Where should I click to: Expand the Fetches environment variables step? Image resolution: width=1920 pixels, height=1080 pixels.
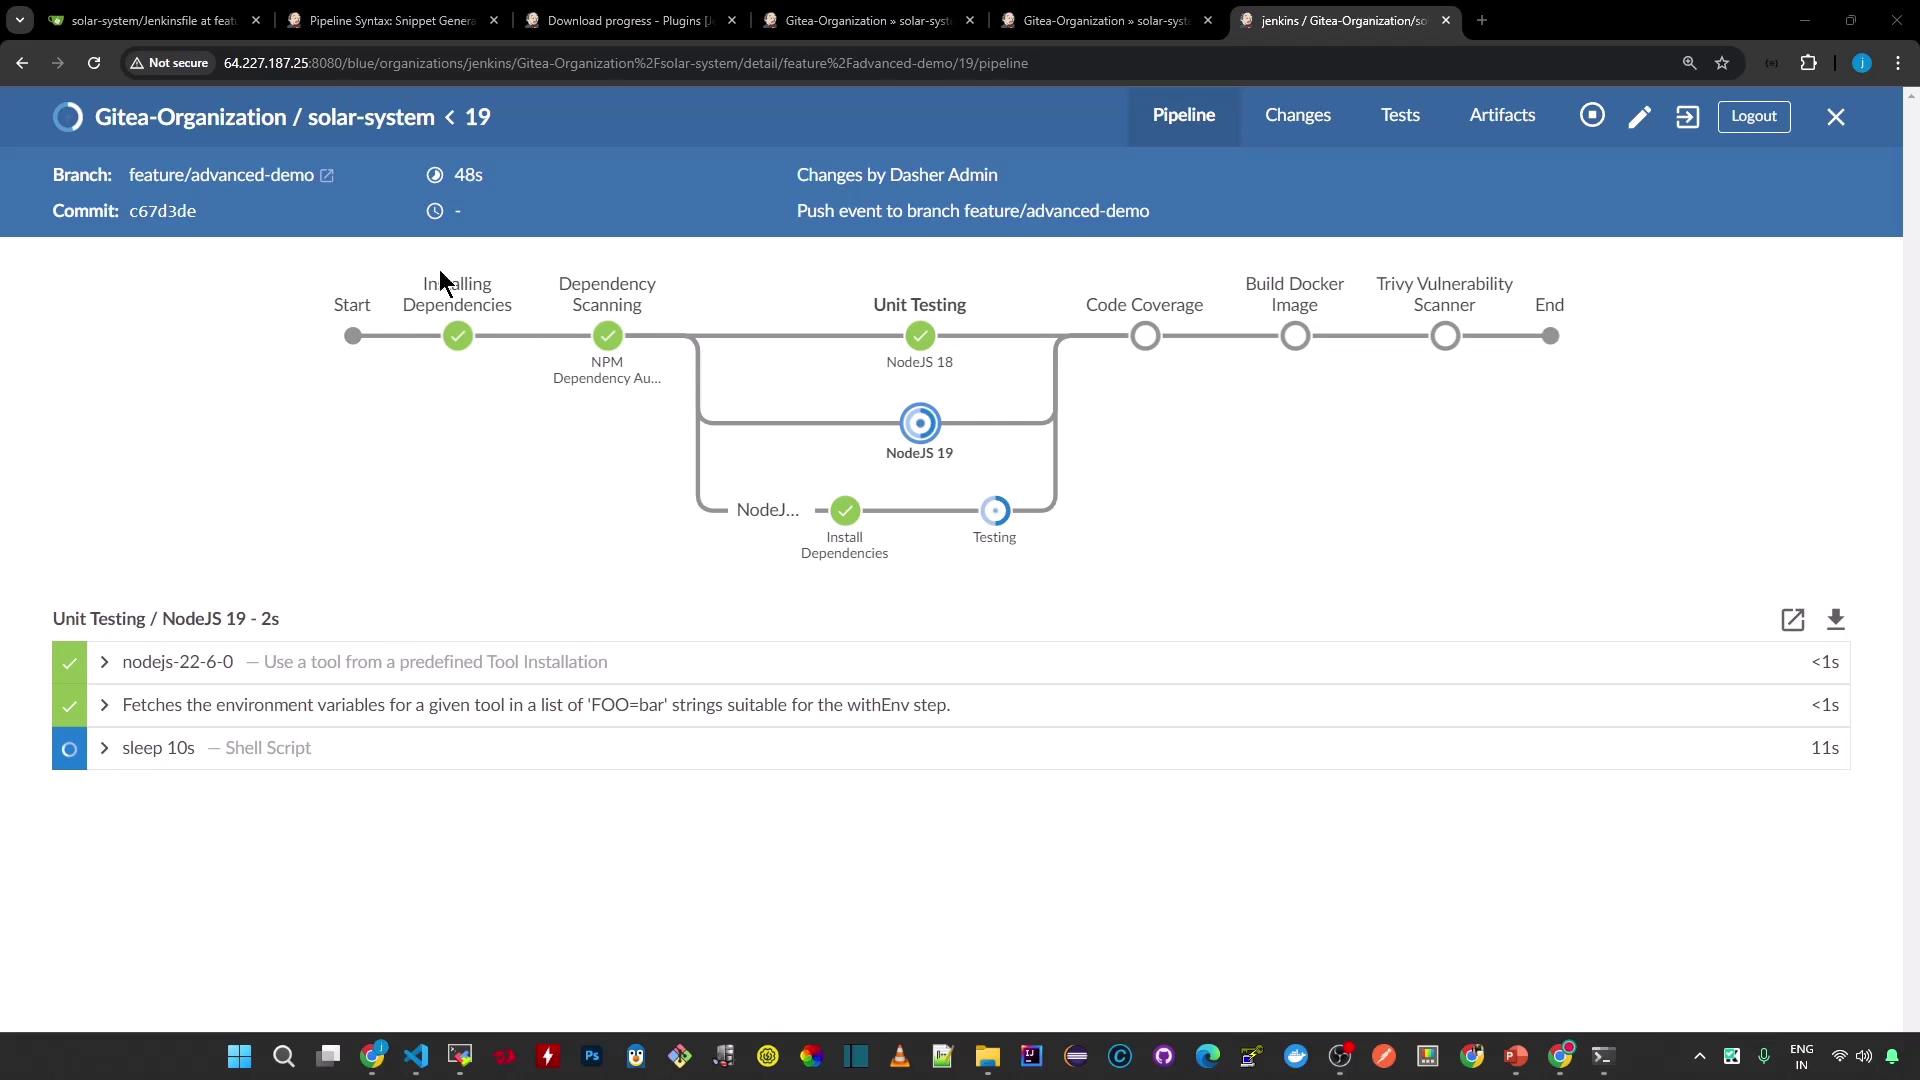coord(104,705)
